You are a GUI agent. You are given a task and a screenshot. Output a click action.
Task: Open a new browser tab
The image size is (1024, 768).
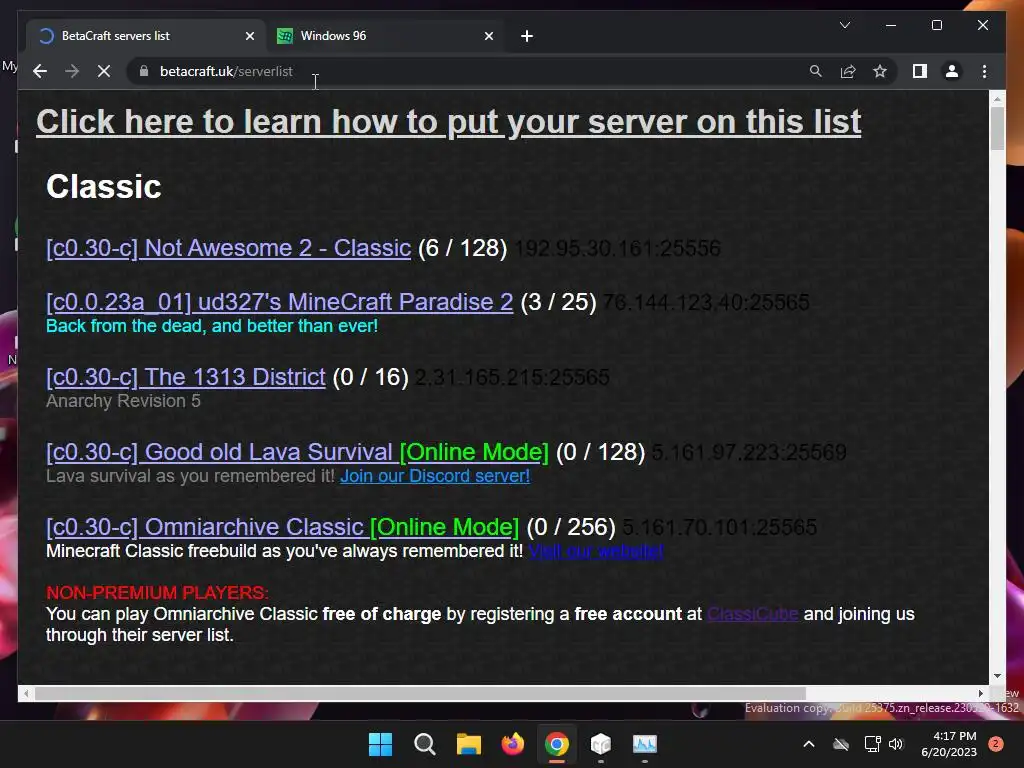(x=527, y=36)
